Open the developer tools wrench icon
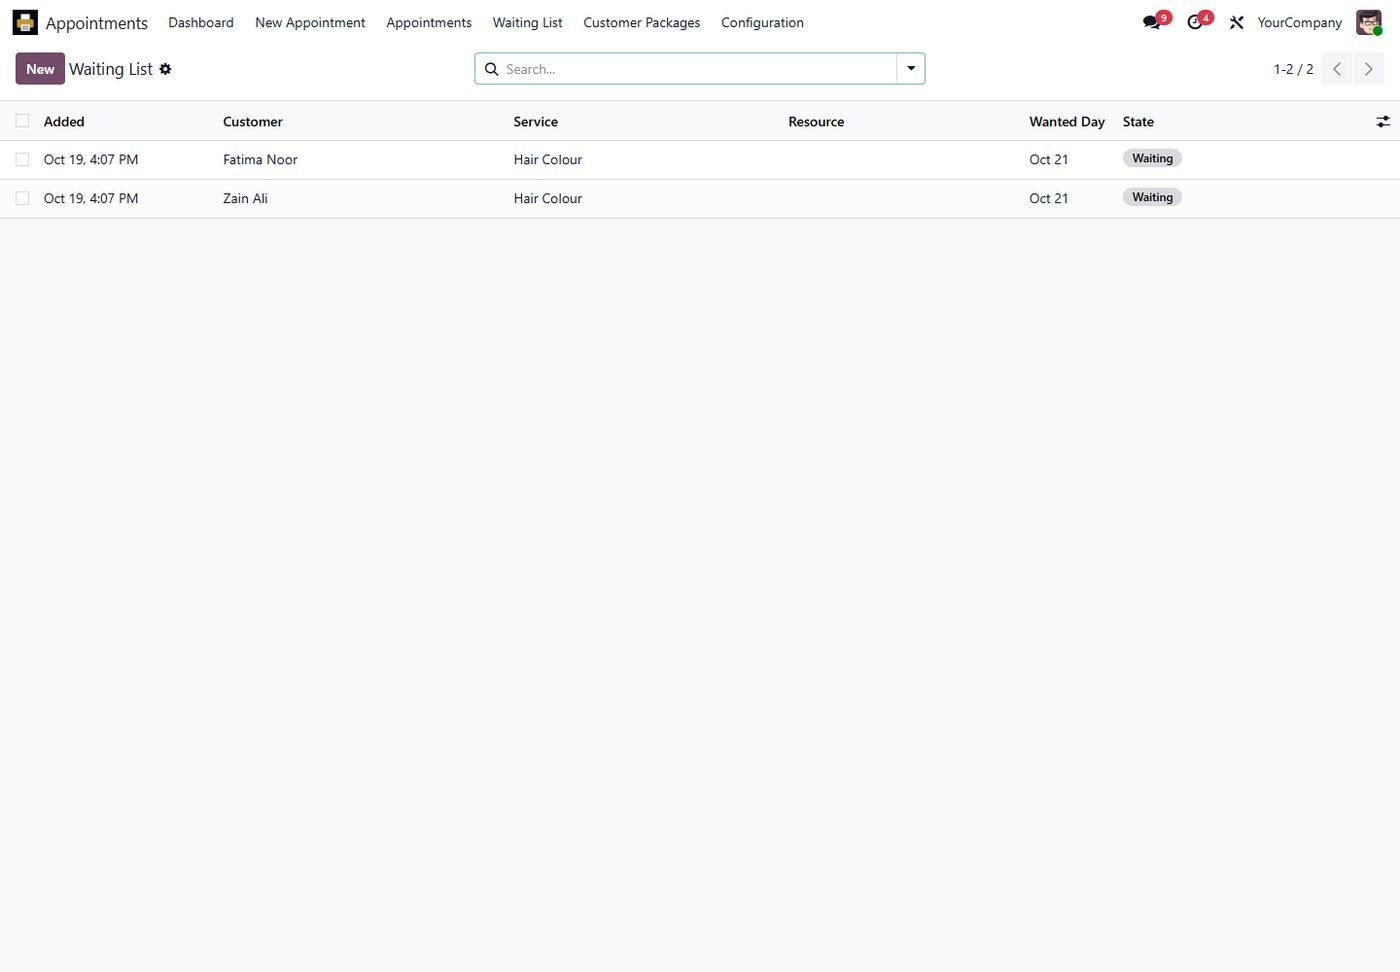The width and height of the screenshot is (1400, 972). pos(1237,22)
